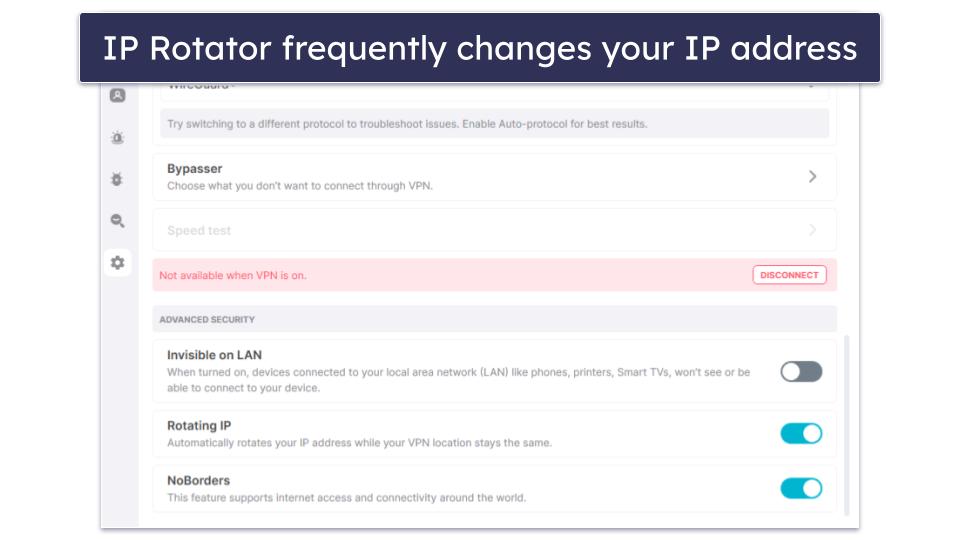Select the Speed test row
Screen dimensions: 960x540
(x=494, y=230)
